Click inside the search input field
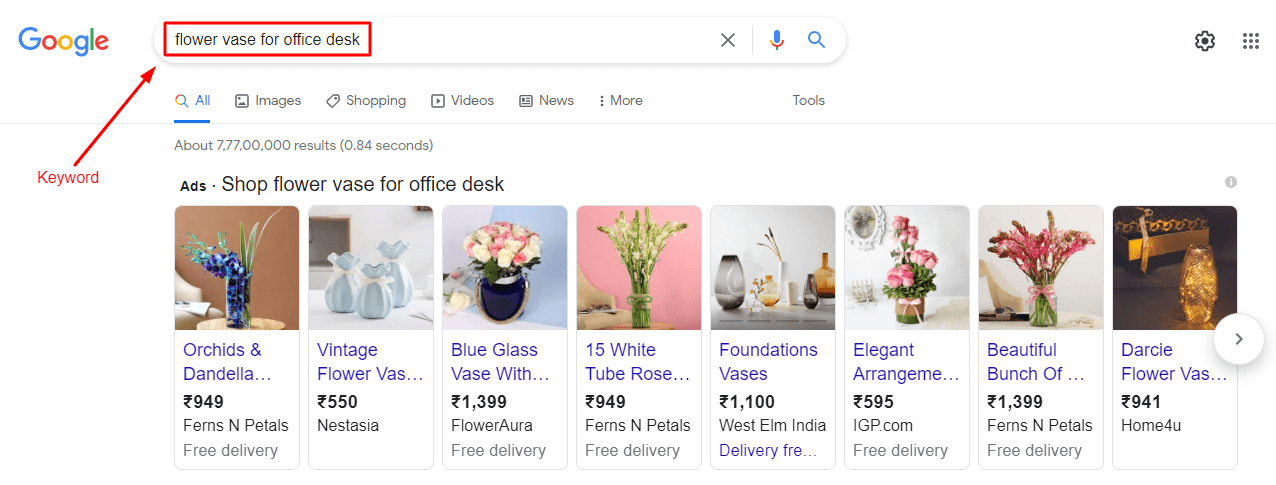 tap(440, 40)
